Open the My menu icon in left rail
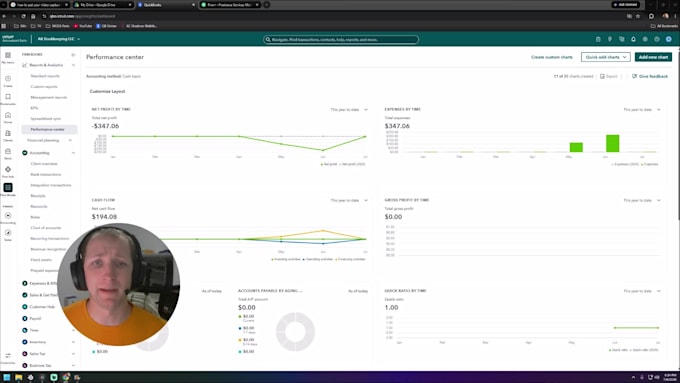Viewport: 680px width, 383px height. point(8,56)
